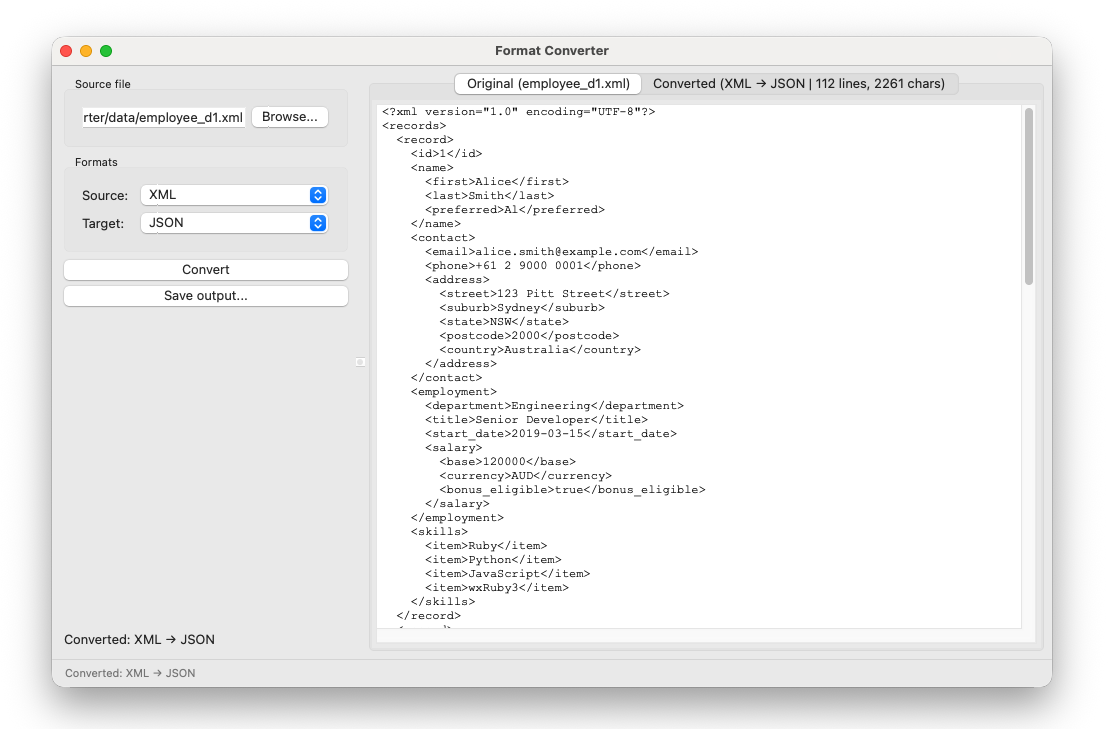Viewport: 1116px width, 729px height.
Task: Place cursor on the alice.smith@example.com email line
Action: click(x=561, y=252)
